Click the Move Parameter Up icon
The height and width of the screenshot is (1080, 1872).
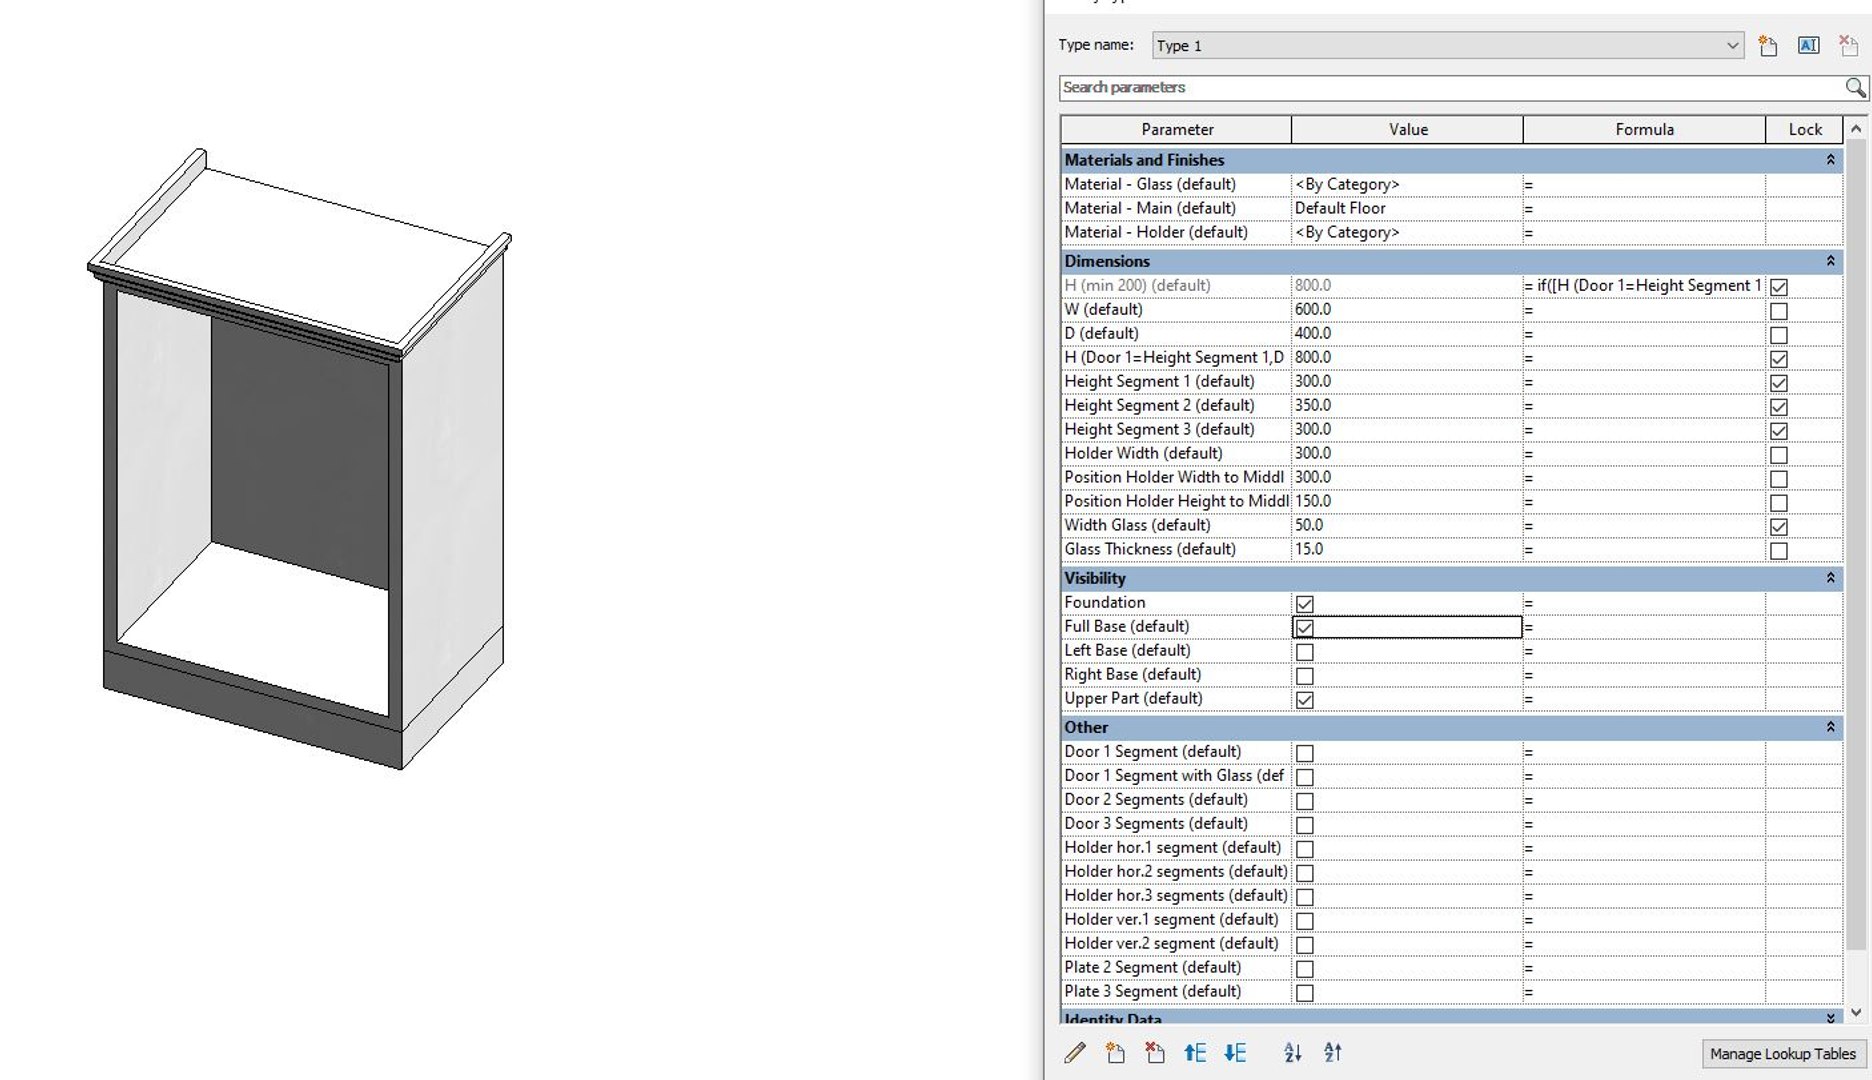1195,1052
